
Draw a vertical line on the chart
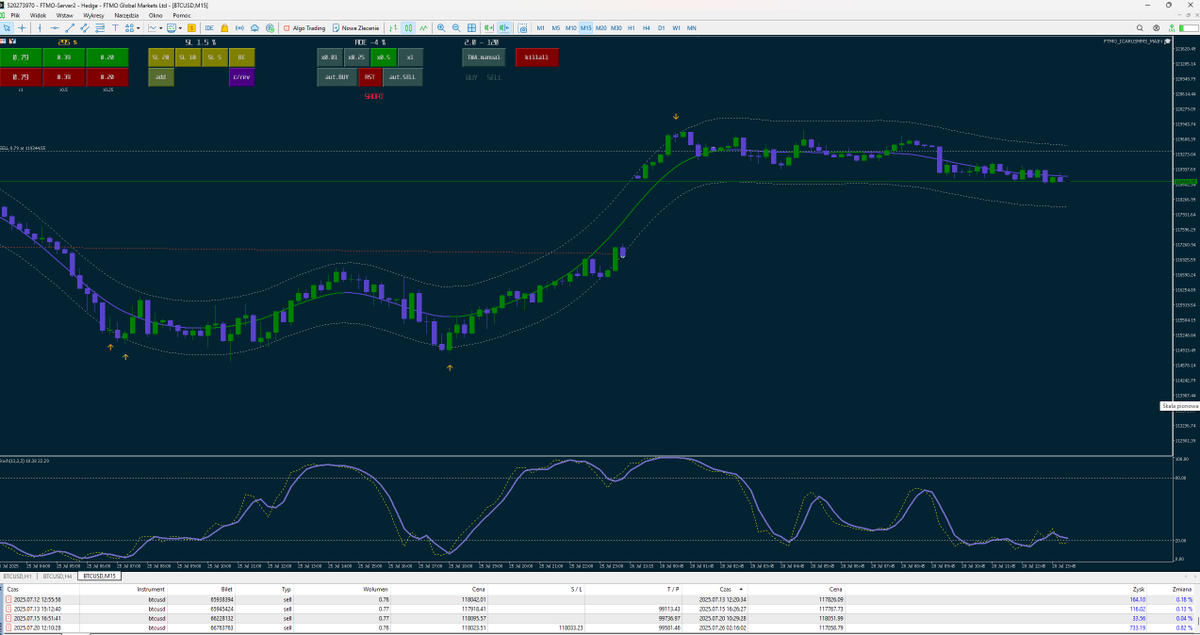click(40, 28)
